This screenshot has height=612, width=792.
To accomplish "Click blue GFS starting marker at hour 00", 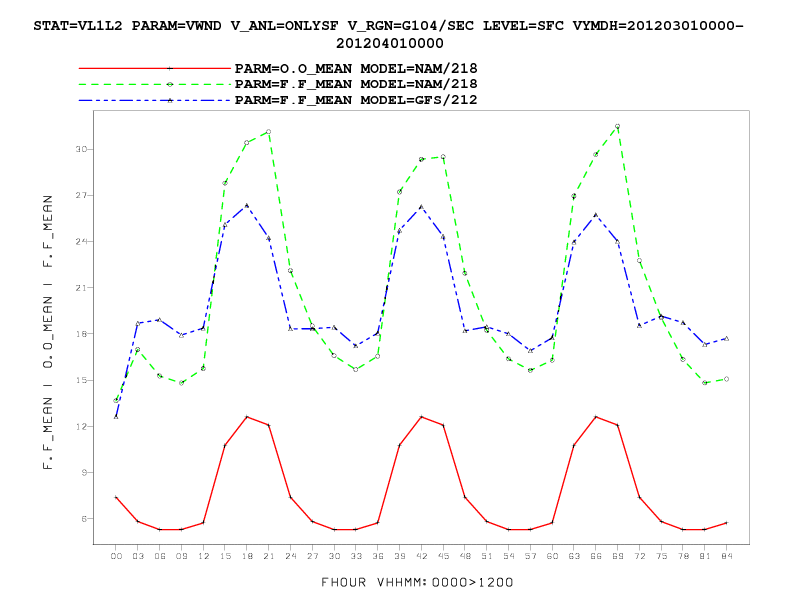I will [116, 417].
